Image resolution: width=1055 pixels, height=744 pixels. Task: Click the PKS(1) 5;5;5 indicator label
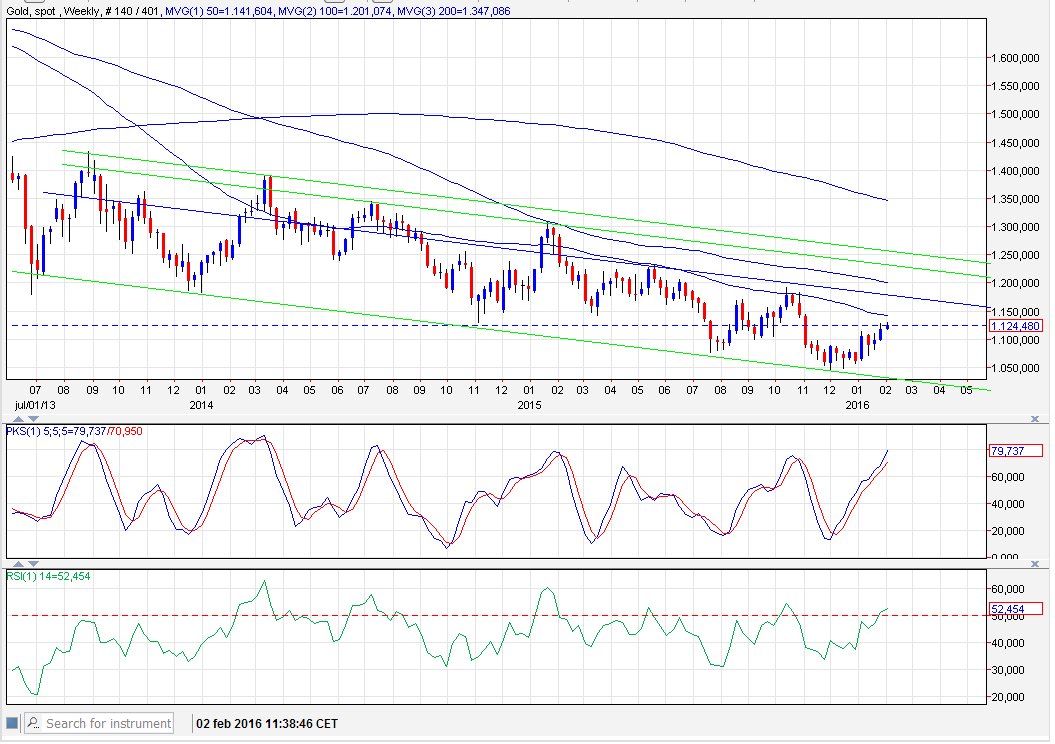tap(56, 431)
